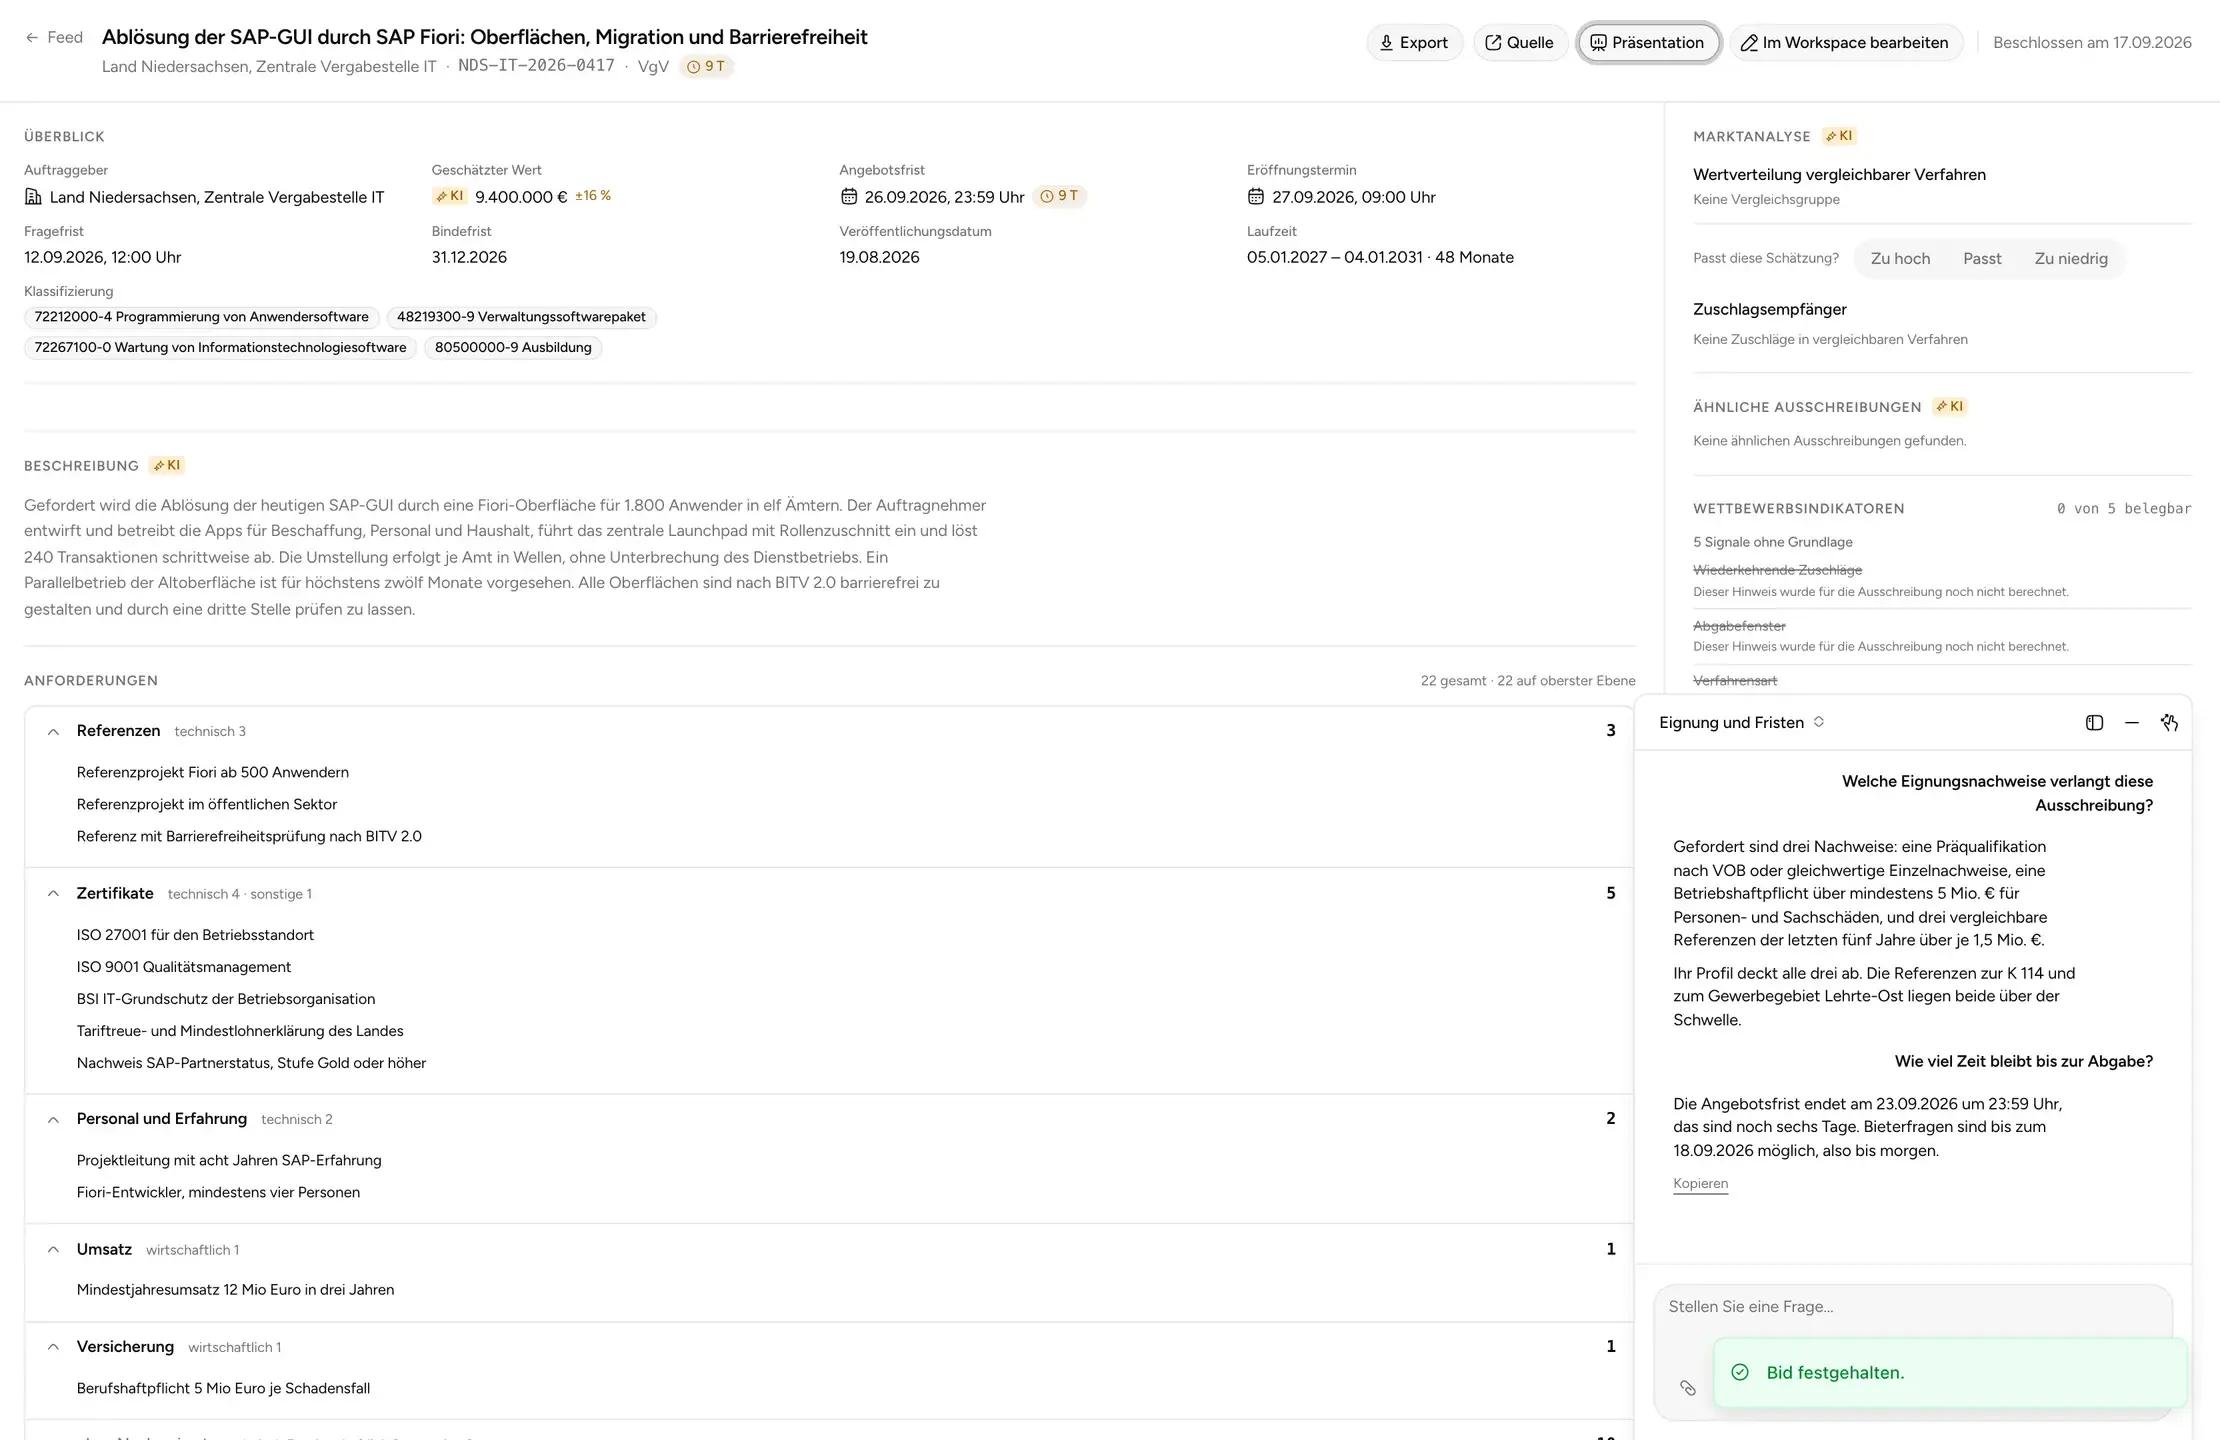
Task: Select CPV tag 80500000-9 Ausbildung
Action: pyautogui.click(x=513, y=348)
